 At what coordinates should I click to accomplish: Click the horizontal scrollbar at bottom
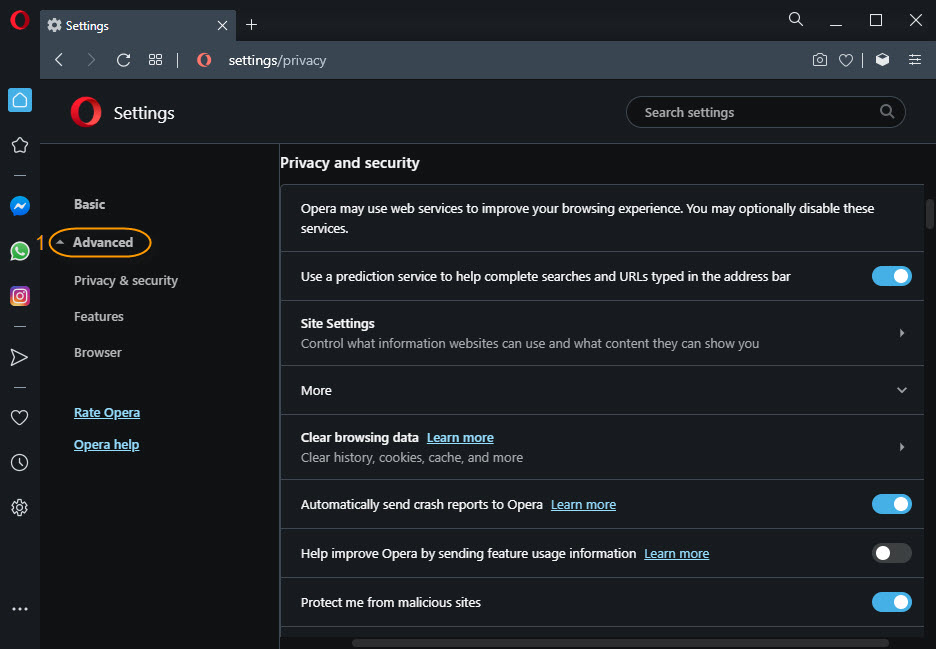[x=620, y=643]
